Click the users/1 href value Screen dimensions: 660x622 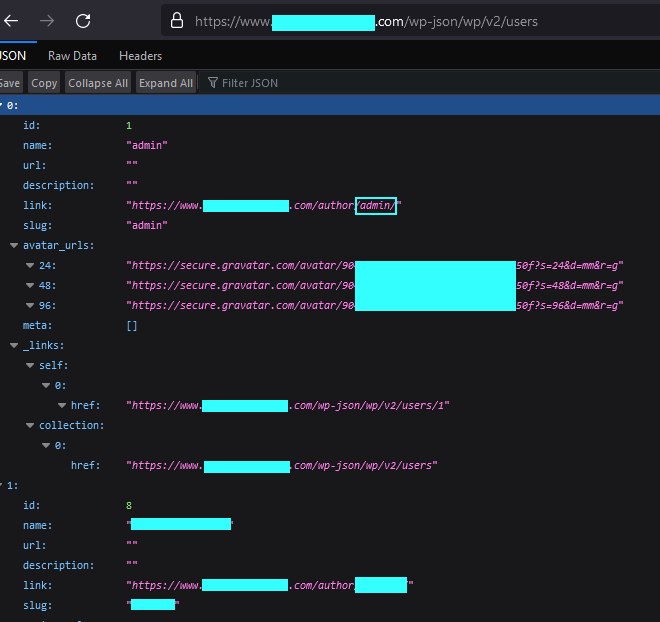[x=287, y=405]
